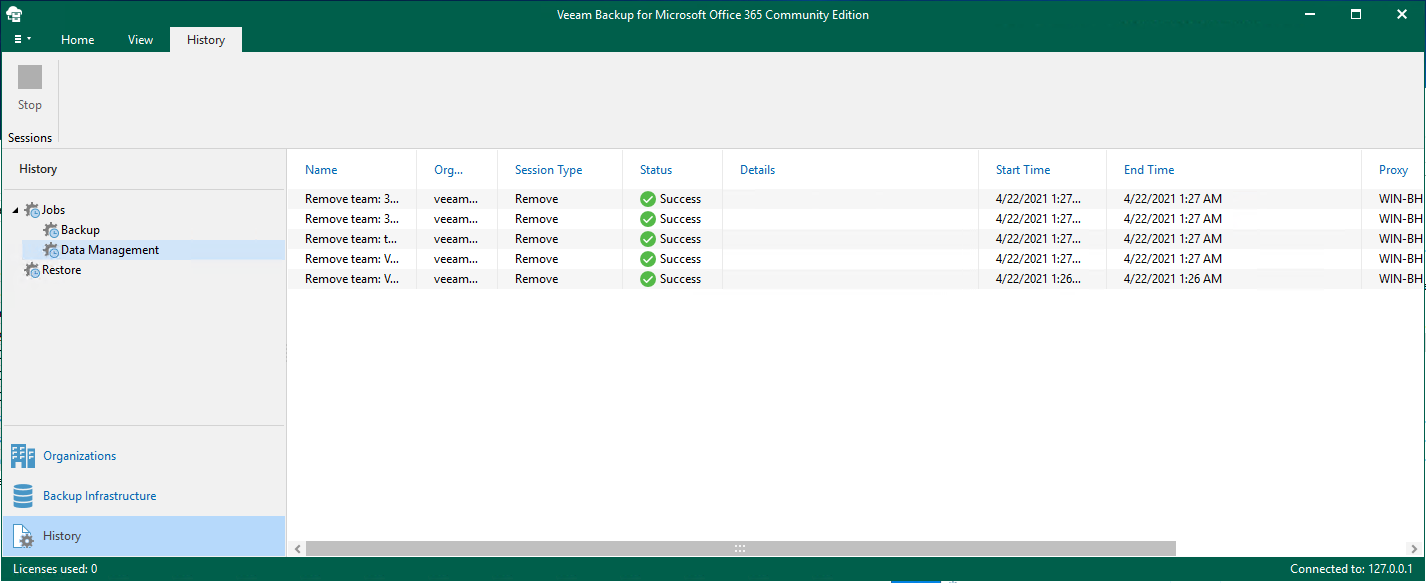Sort by the Proxy column header
1426x583 pixels.
tap(1393, 170)
